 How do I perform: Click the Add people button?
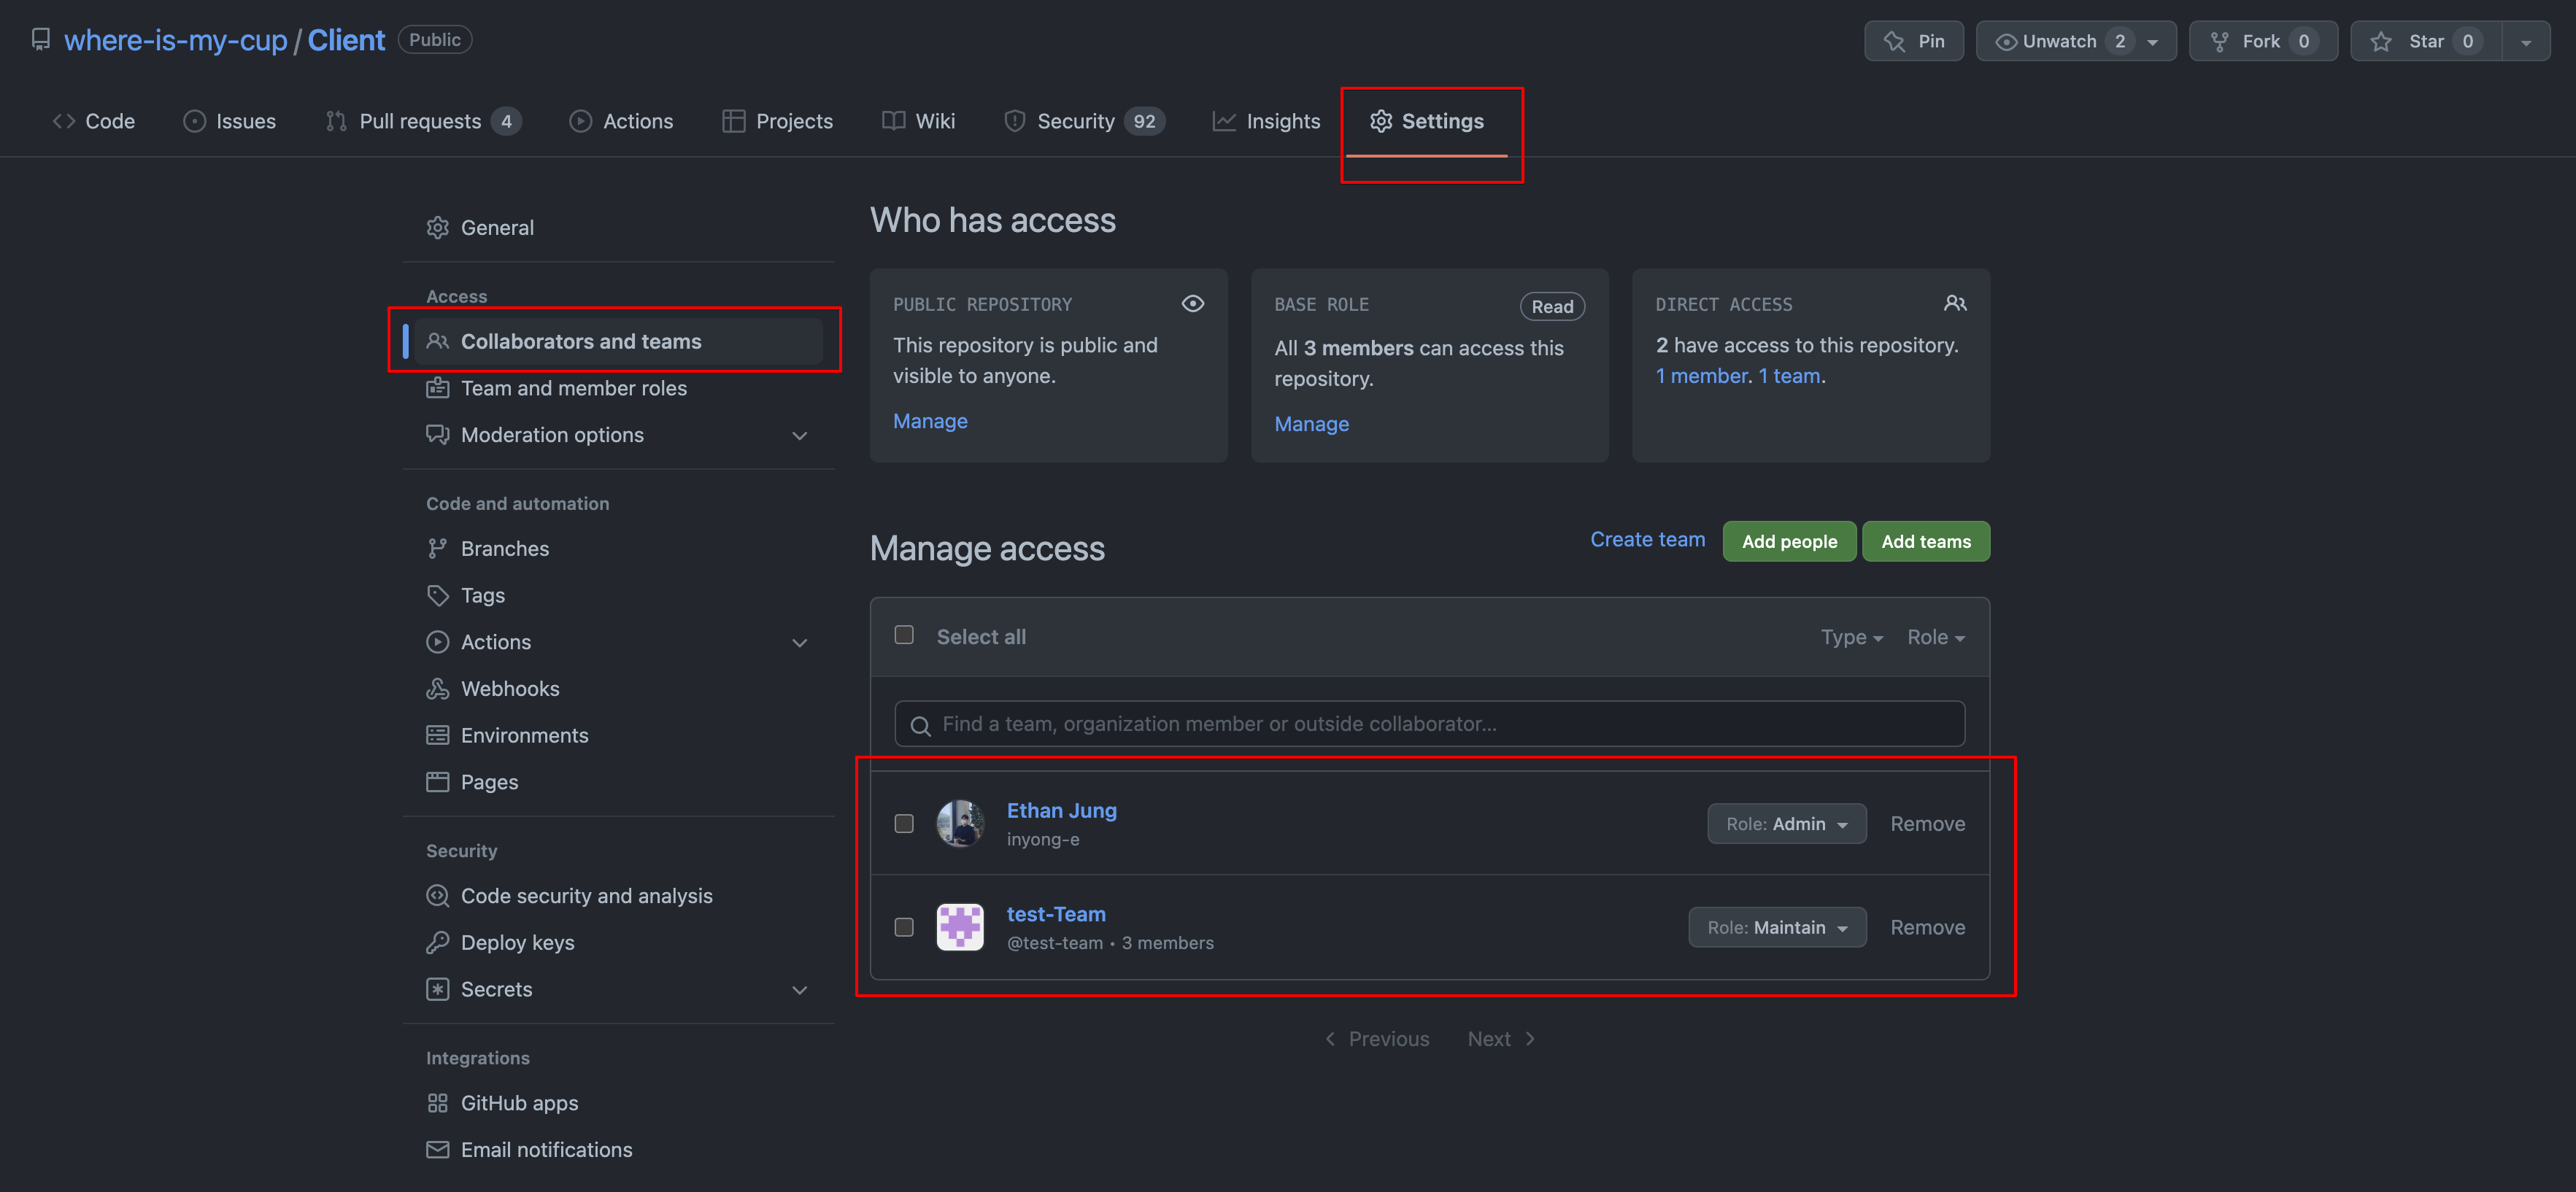point(1788,542)
